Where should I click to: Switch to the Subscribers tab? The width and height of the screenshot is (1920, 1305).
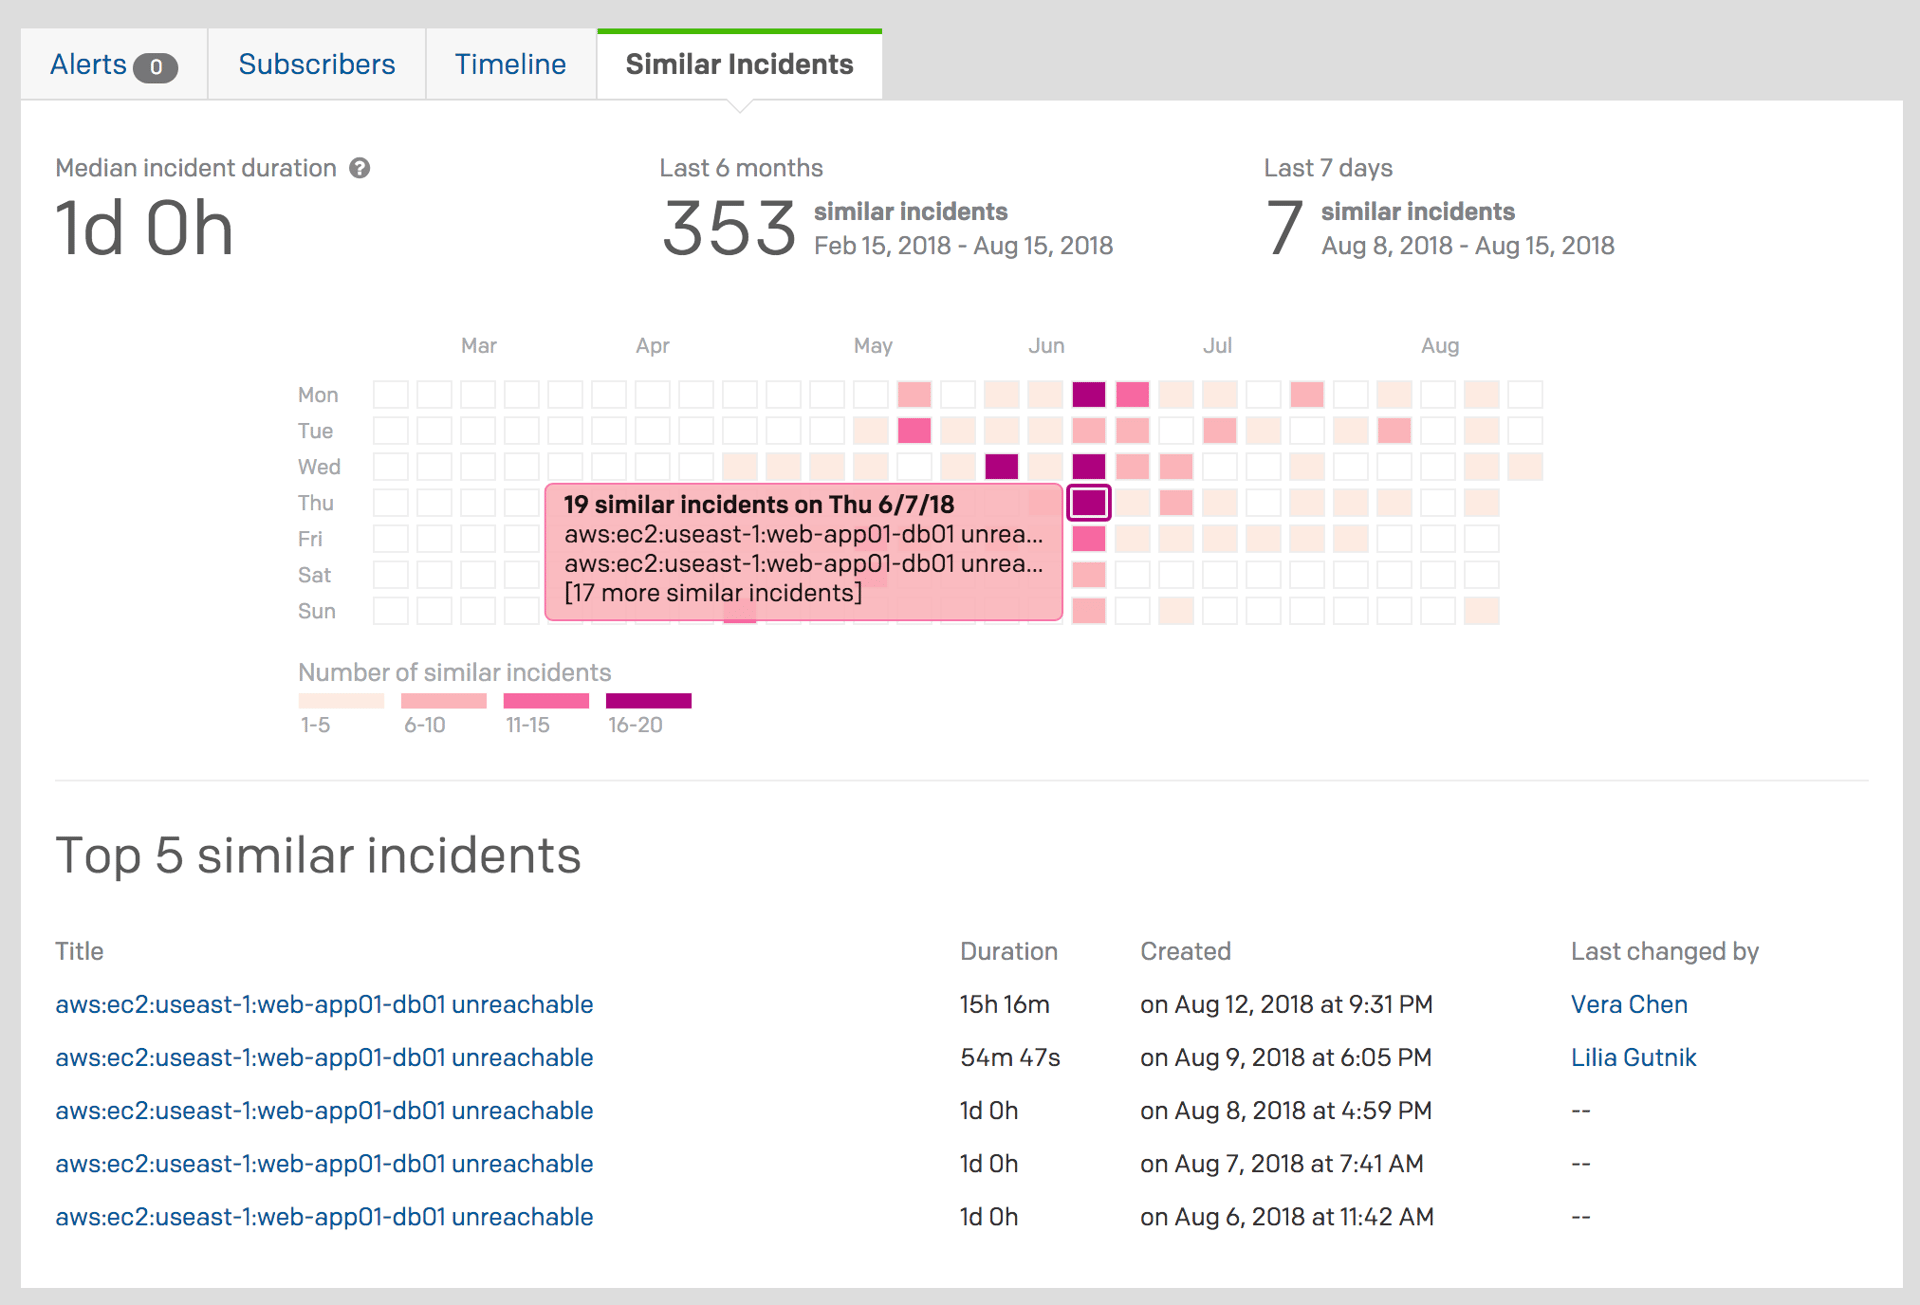316,65
